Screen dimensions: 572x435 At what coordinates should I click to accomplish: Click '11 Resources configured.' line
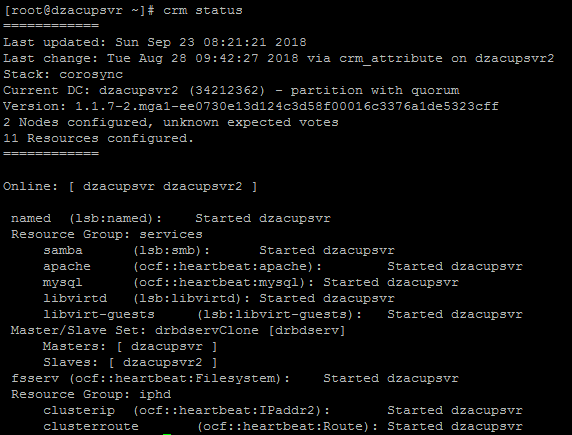(x=98, y=139)
